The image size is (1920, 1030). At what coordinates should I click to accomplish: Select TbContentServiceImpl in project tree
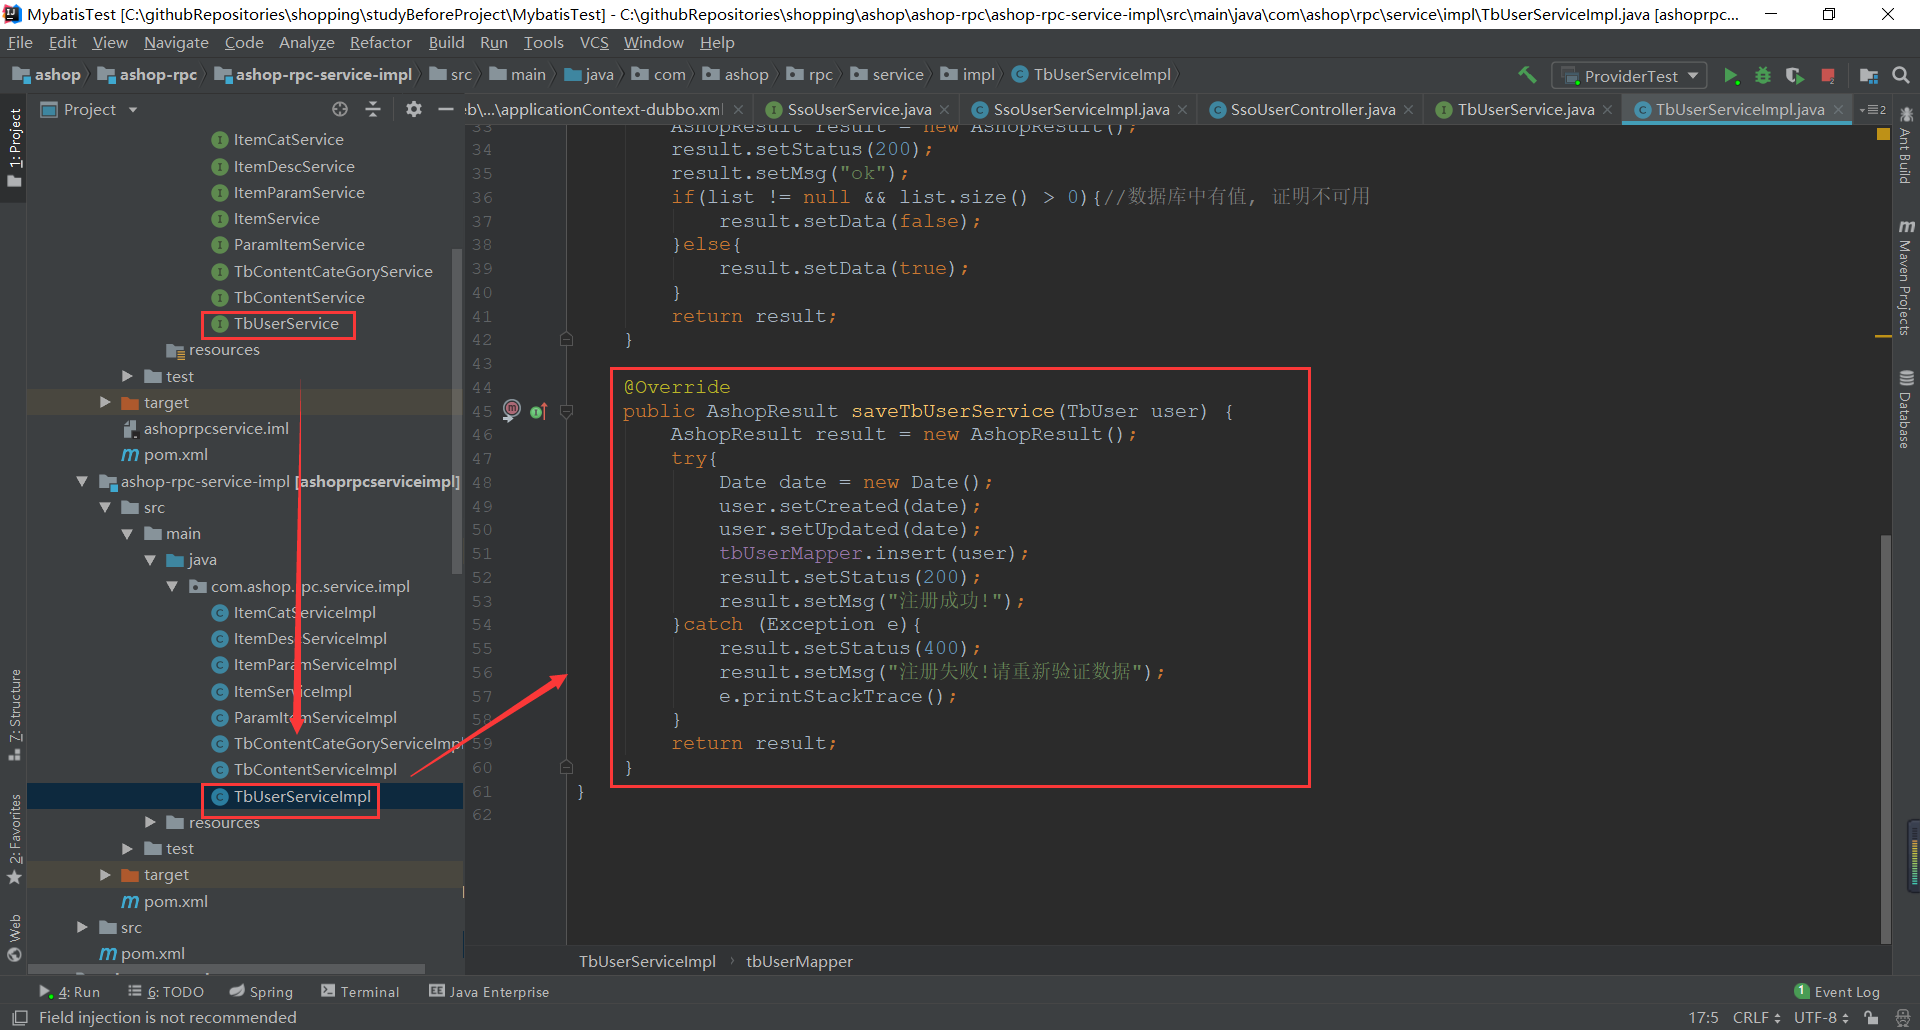[x=305, y=770]
